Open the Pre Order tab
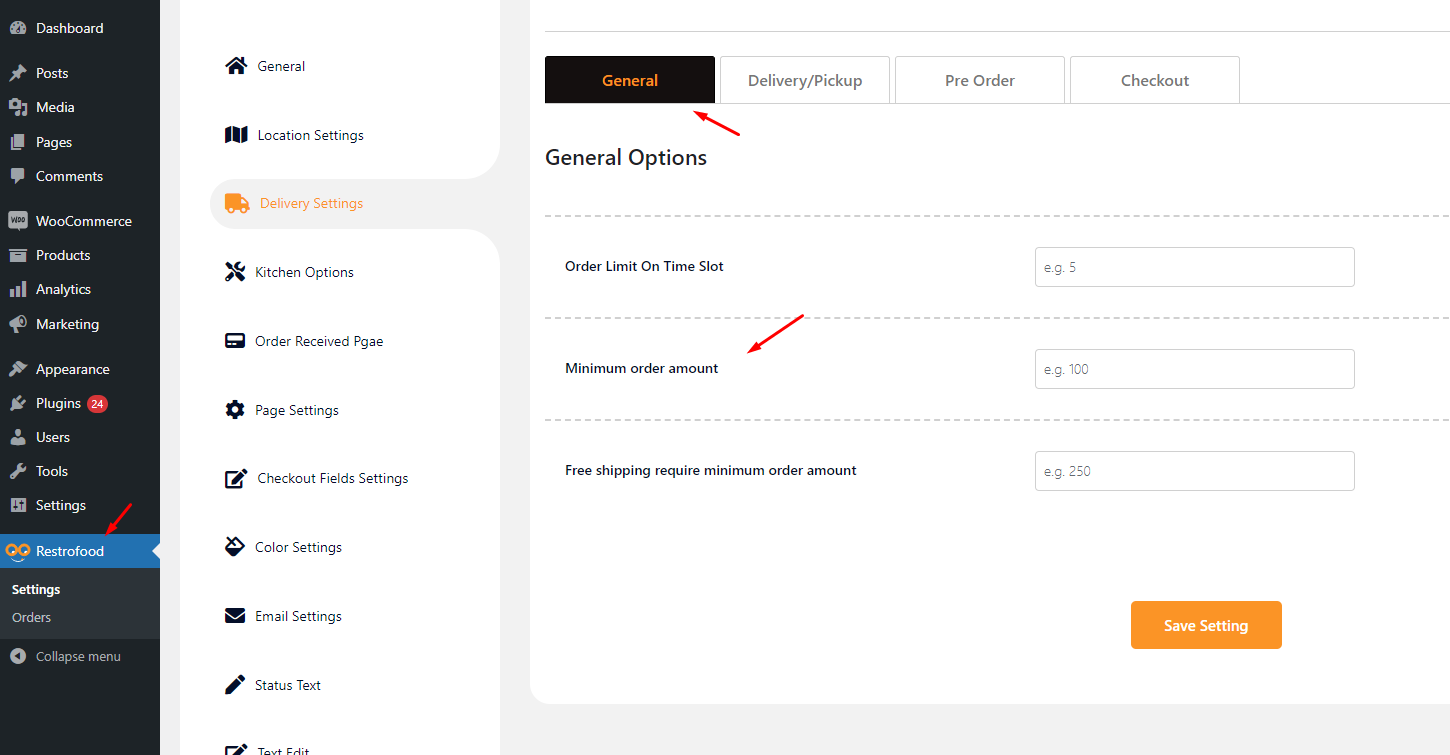1450x755 pixels. click(980, 80)
